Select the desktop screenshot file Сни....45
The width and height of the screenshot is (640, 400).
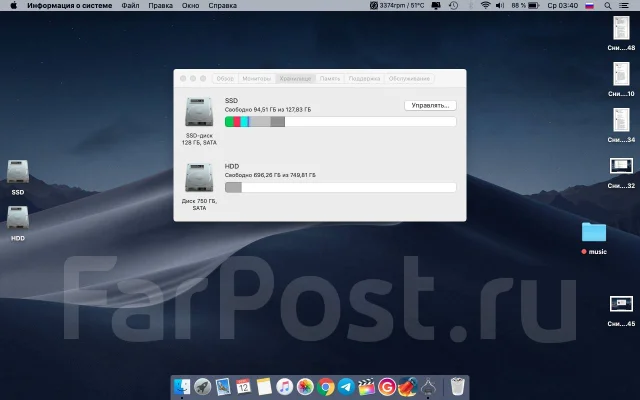(x=621, y=304)
